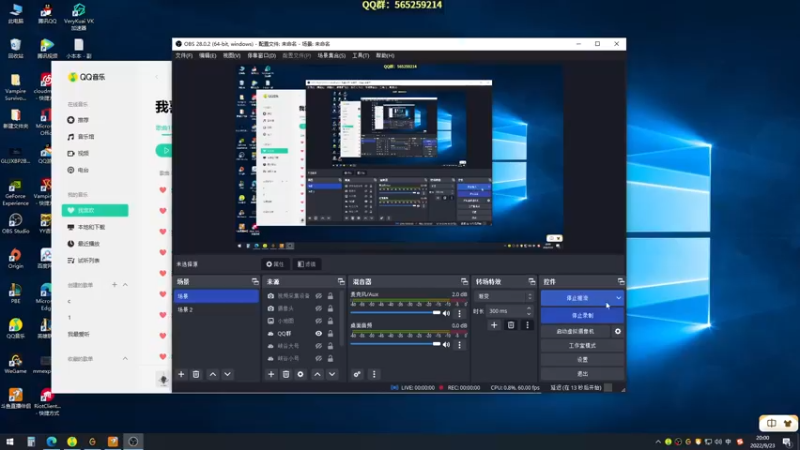Open OBS 设置 settings button

(x=582, y=360)
